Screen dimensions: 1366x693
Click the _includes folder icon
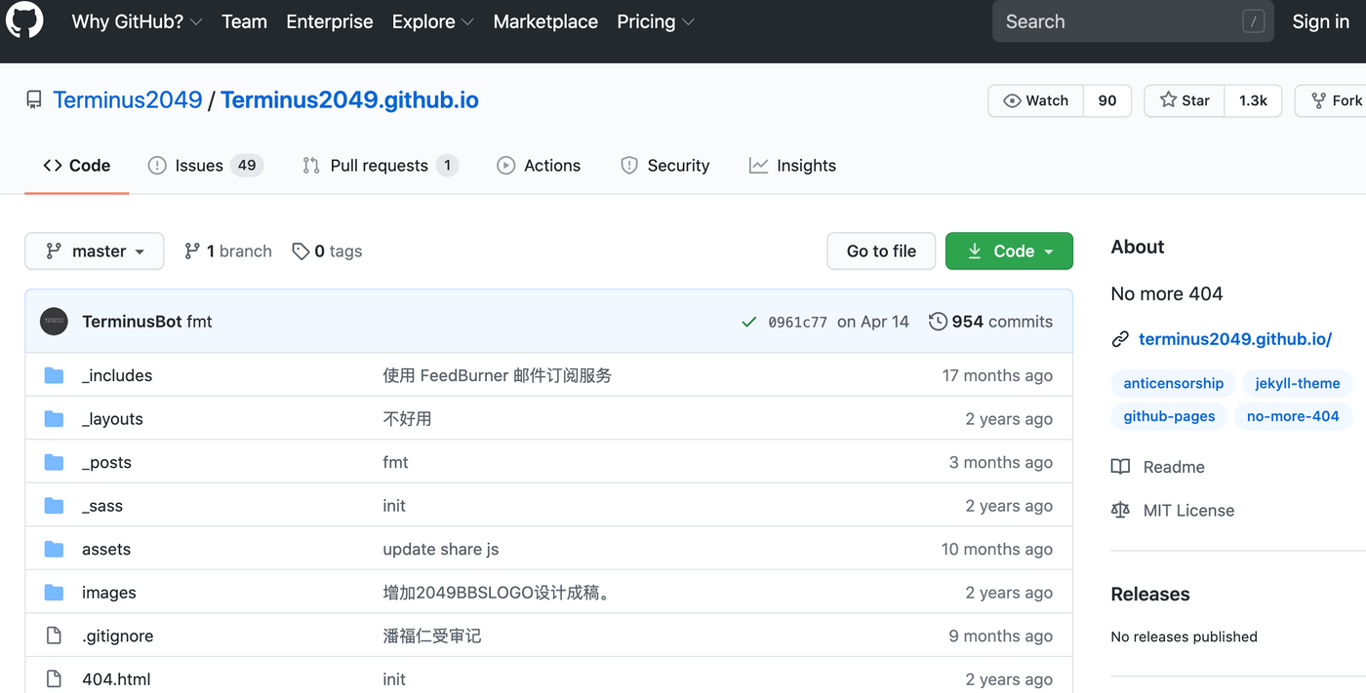(54, 375)
